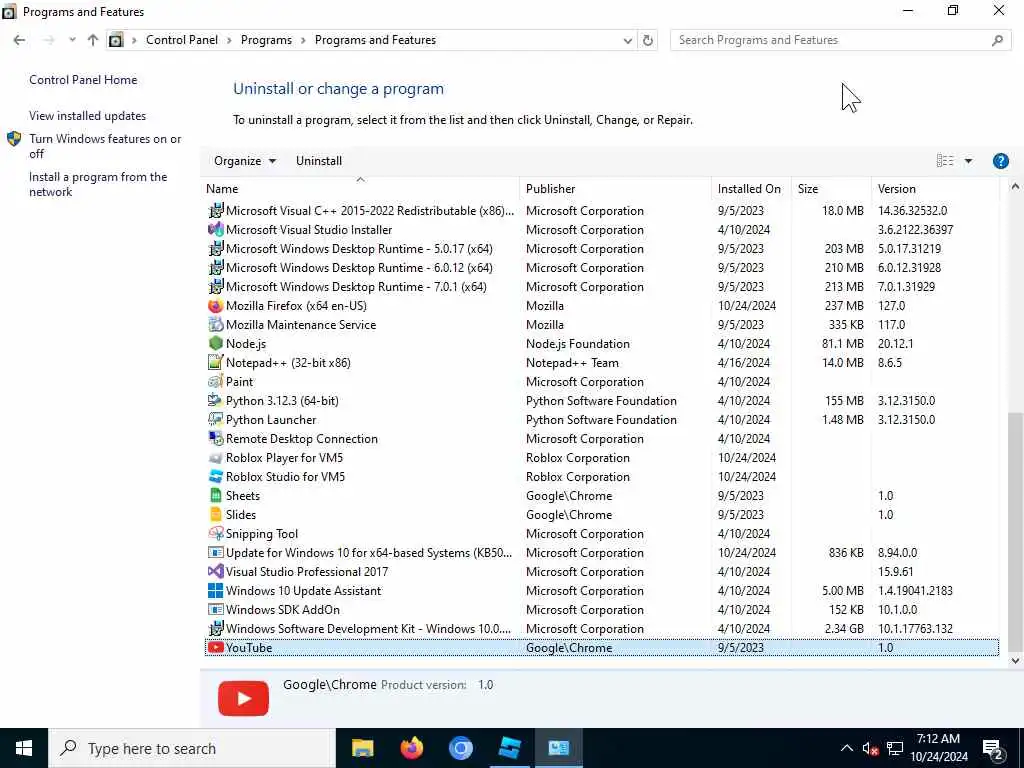Viewport: 1024px width, 768px height.
Task: Open the recent locations dropdown arrow
Action: tap(72, 40)
